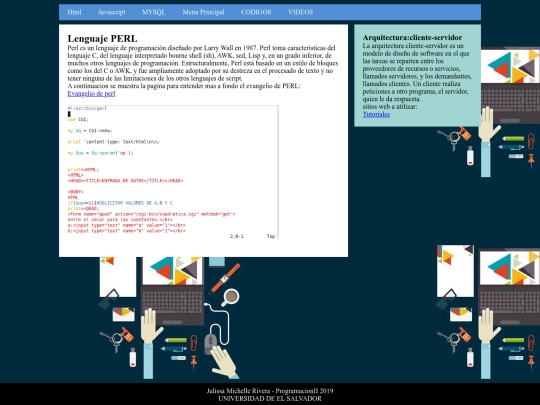Select the MYSQL navigation item
The height and width of the screenshot is (405, 540).
coord(154,12)
